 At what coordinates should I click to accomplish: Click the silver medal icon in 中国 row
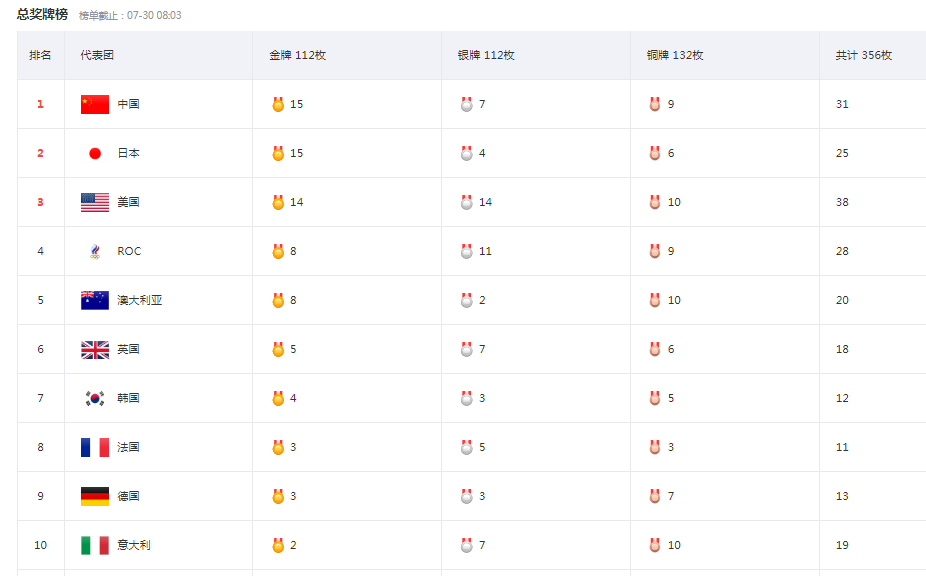tap(467, 105)
